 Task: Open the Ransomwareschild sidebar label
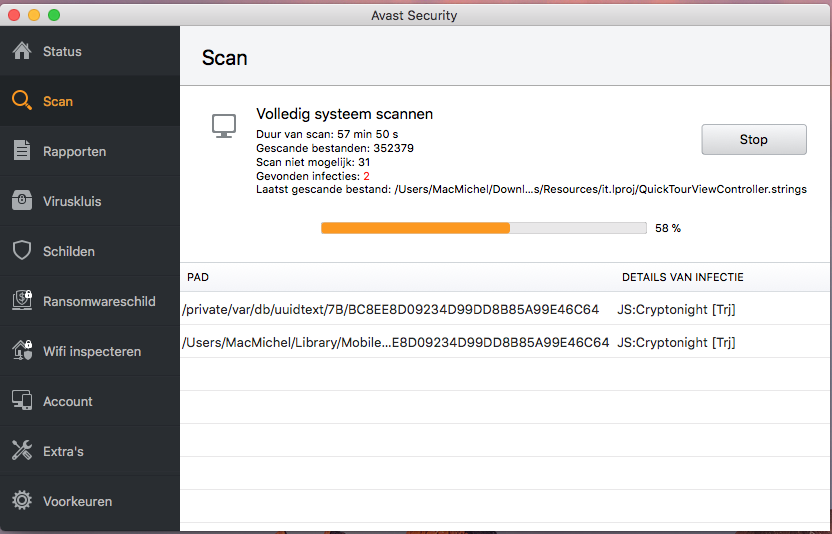[x=99, y=302]
